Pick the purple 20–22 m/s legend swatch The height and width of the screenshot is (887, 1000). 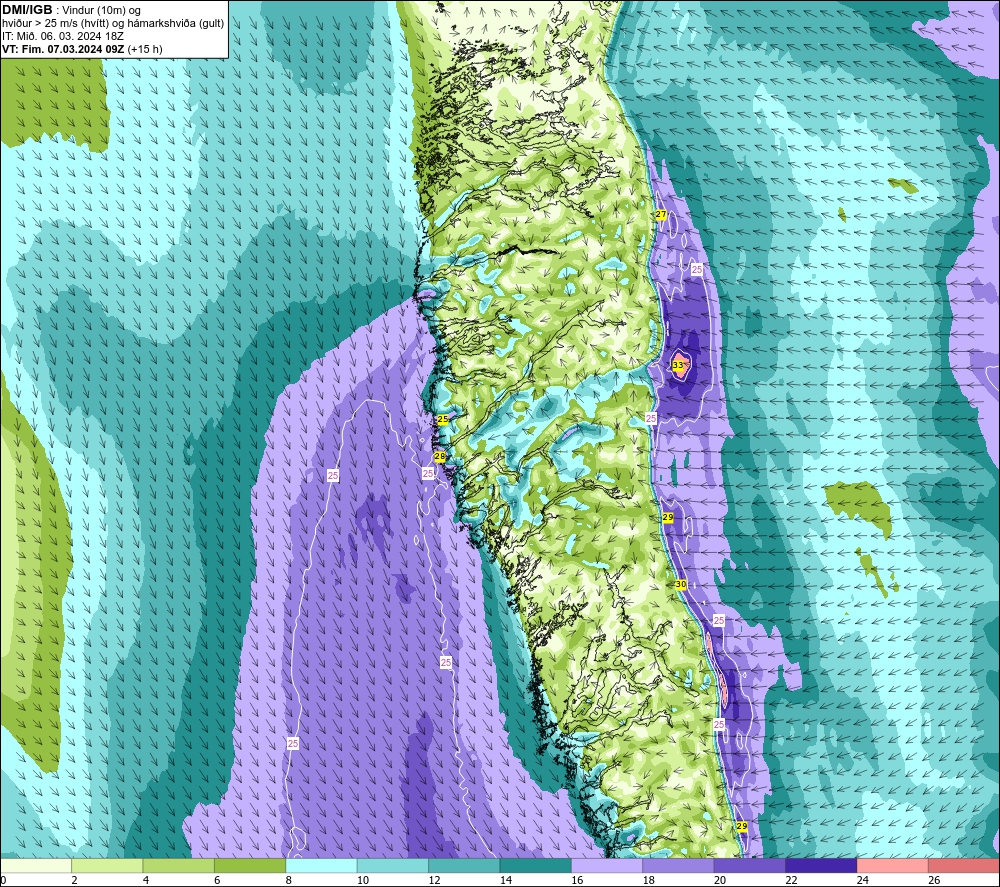coord(750,866)
